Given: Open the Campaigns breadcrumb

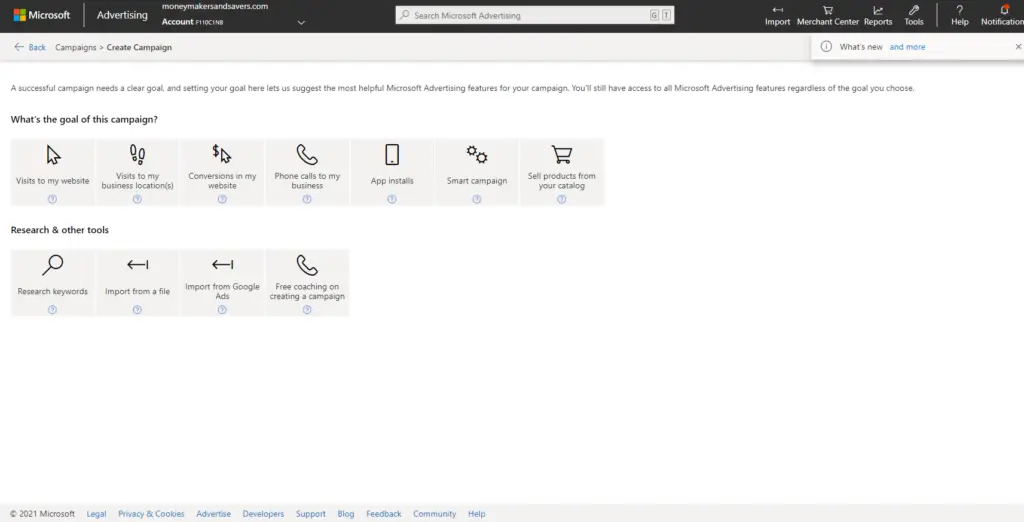Looking at the screenshot, I should tap(76, 47).
